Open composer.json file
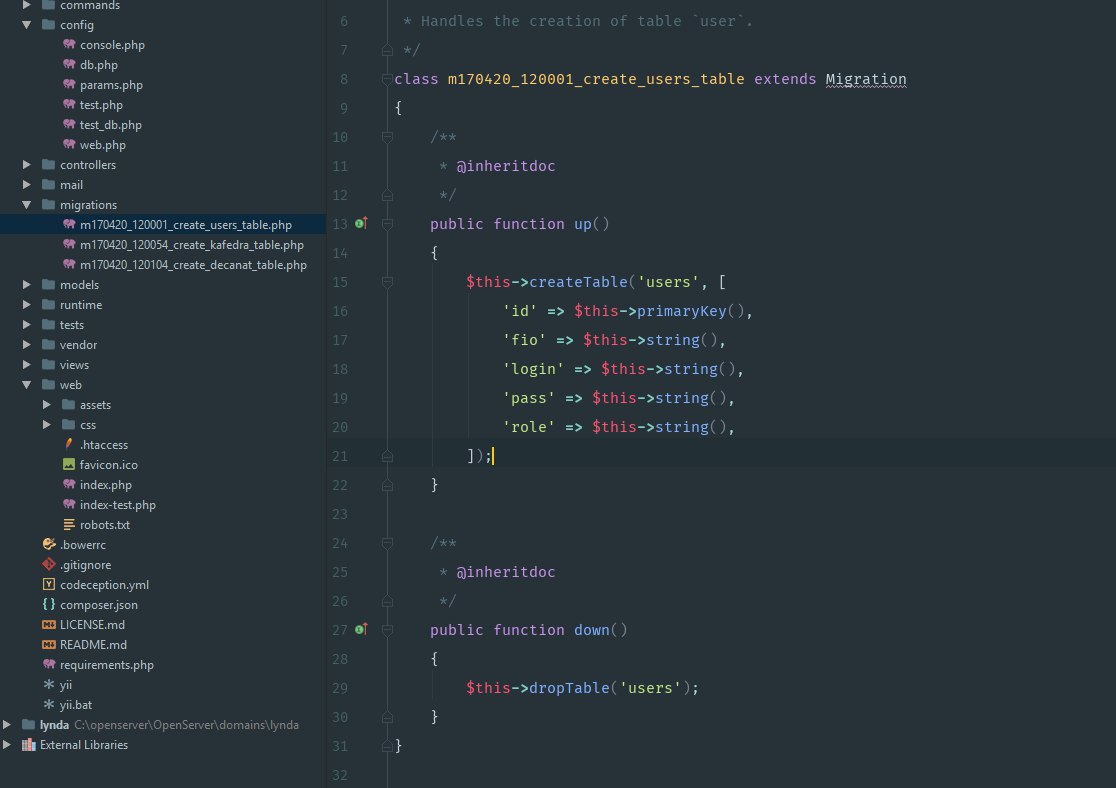This screenshot has height=788, width=1116. point(99,604)
